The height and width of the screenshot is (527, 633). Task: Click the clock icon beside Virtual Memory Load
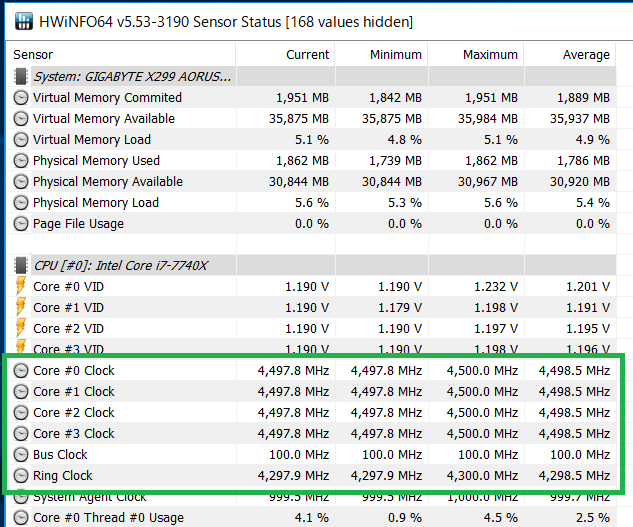pyautogui.click(x=21, y=139)
